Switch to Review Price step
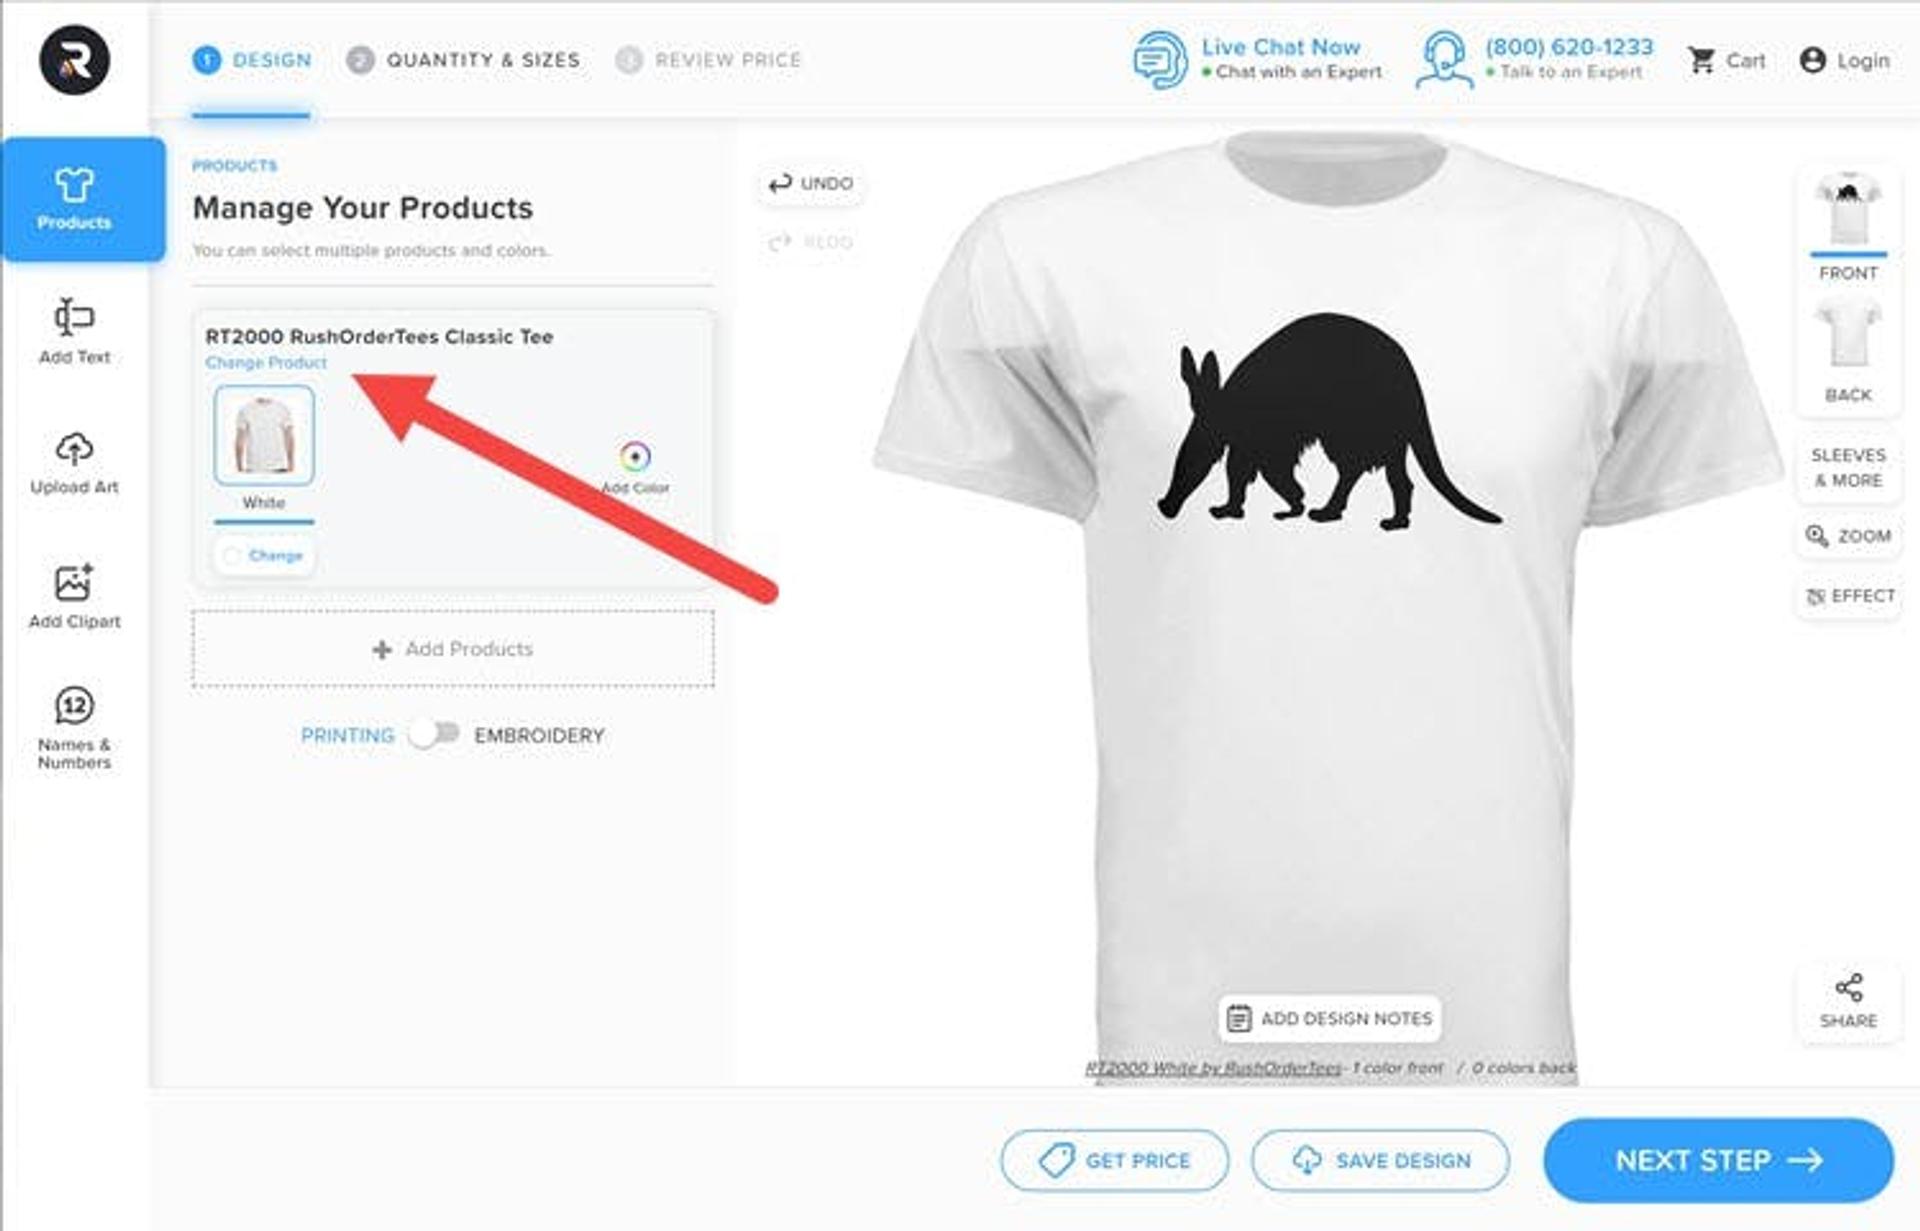This screenshot has width=1920, height=1231. click(708, 60)
